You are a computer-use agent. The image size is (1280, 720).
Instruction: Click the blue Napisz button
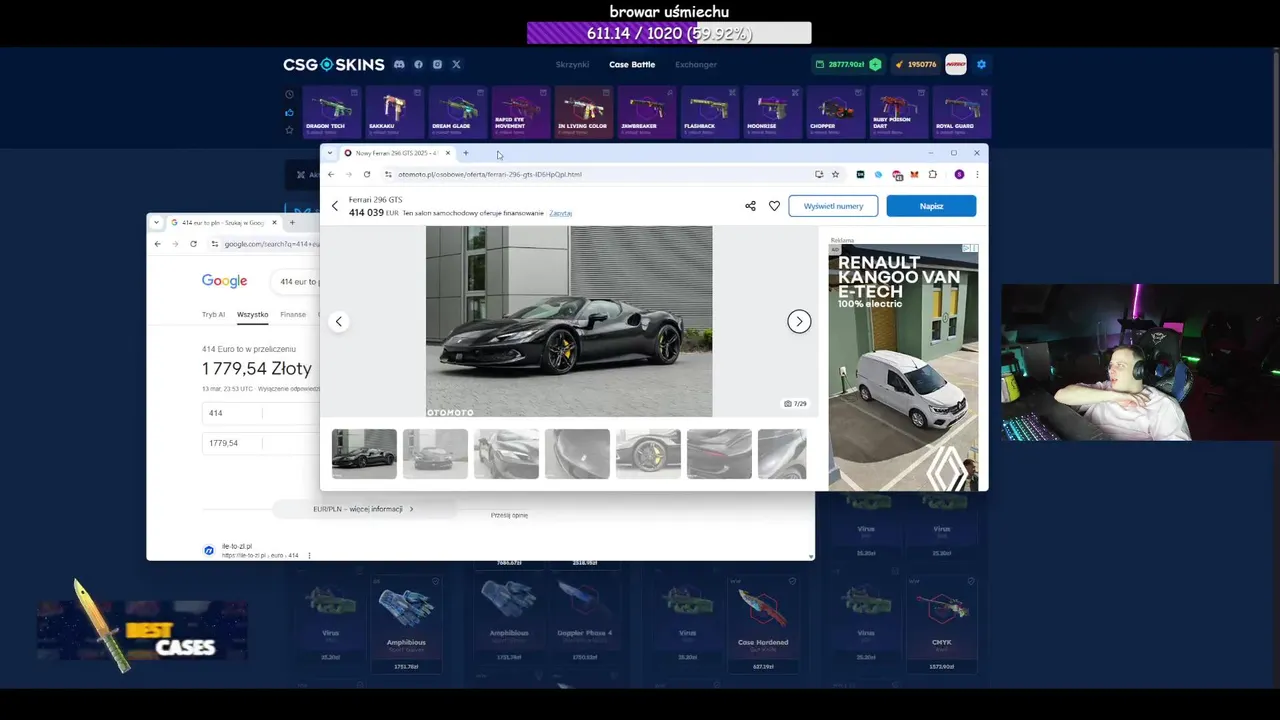[x=931, y=206]
